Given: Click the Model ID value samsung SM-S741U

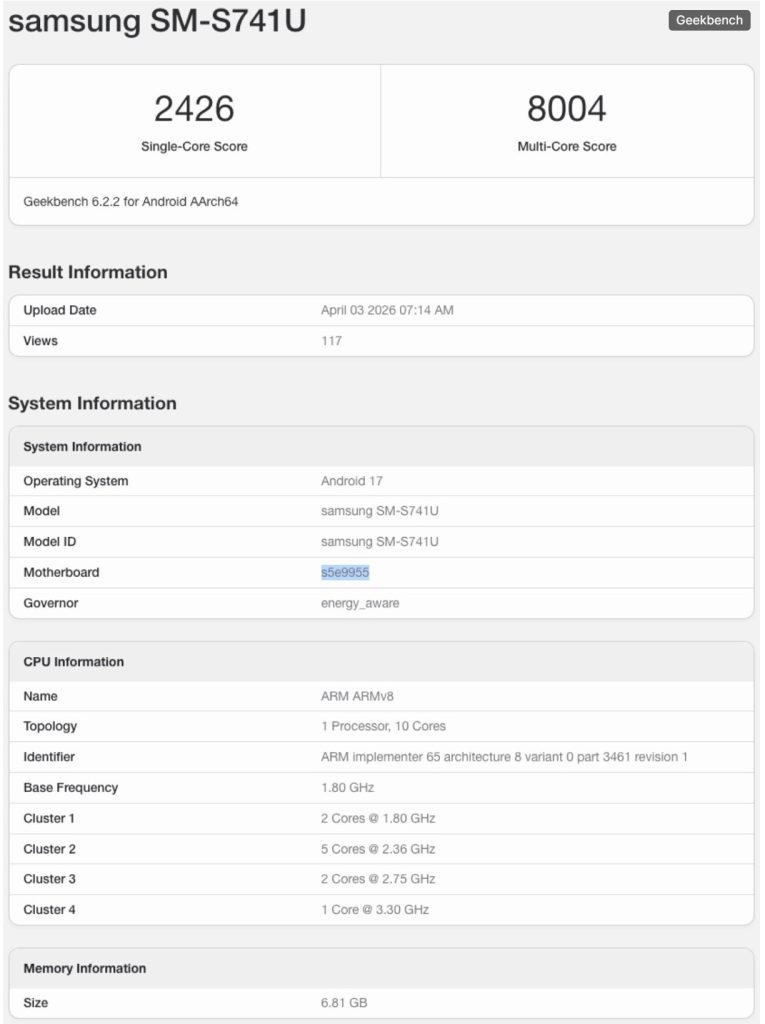Looking at the screenshot, I should (x=380, y=542).
